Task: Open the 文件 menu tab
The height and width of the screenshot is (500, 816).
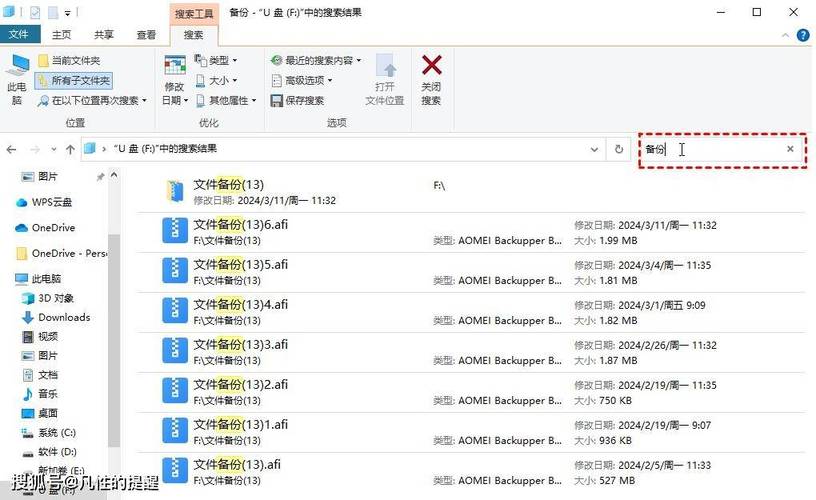Action: click(19, 34)
